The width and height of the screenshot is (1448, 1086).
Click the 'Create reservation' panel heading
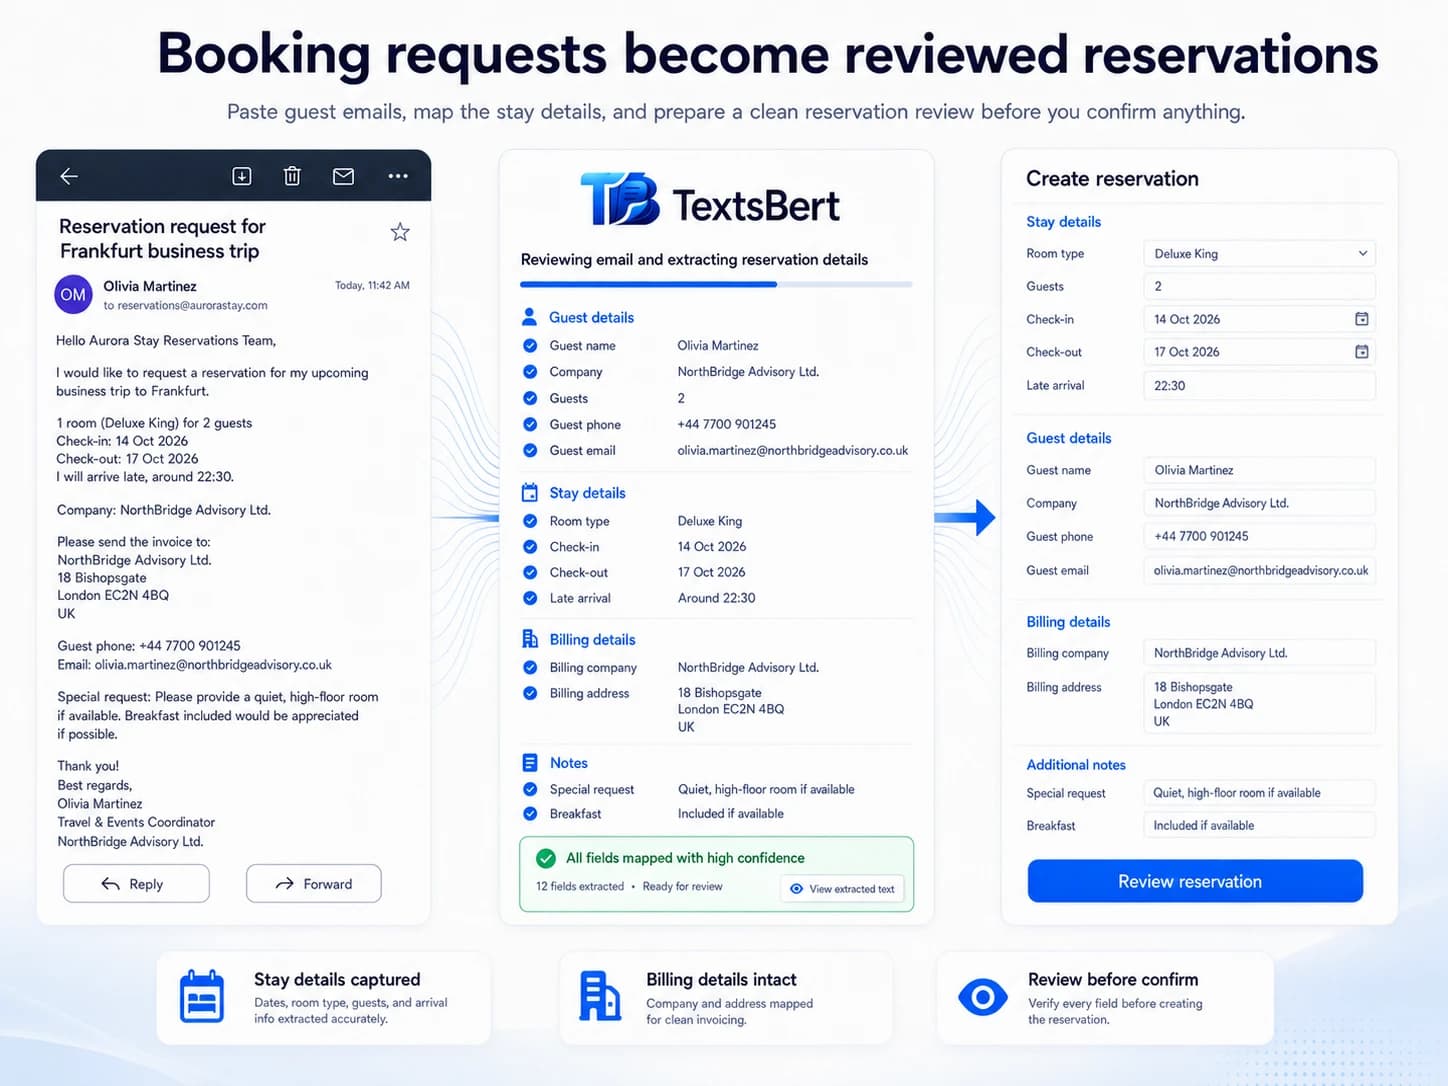click(1112, 178)
